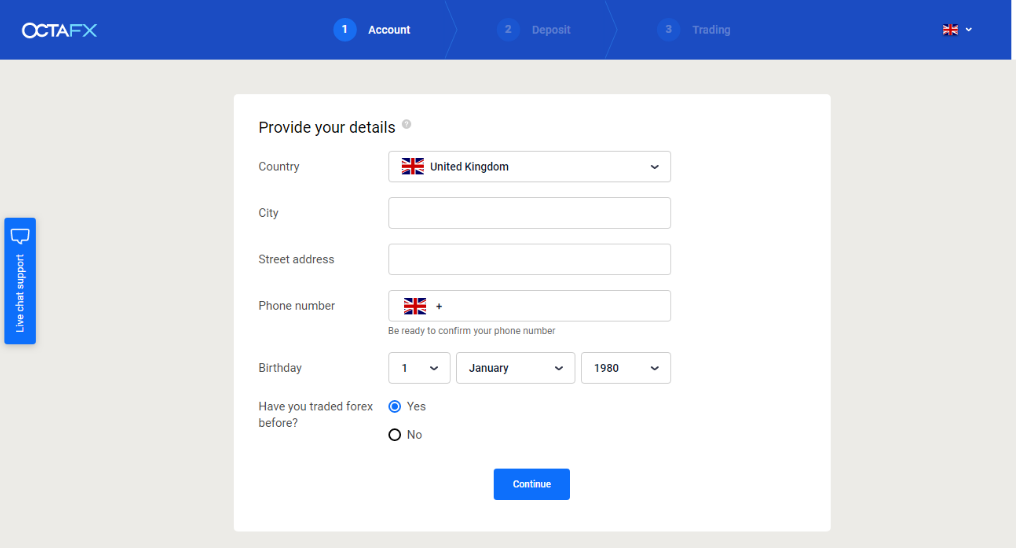Image resolution: width=1016 pixels, height=548 pixels.
Task: Click the step 2 circle icon
Action: (x=508, y=30)
